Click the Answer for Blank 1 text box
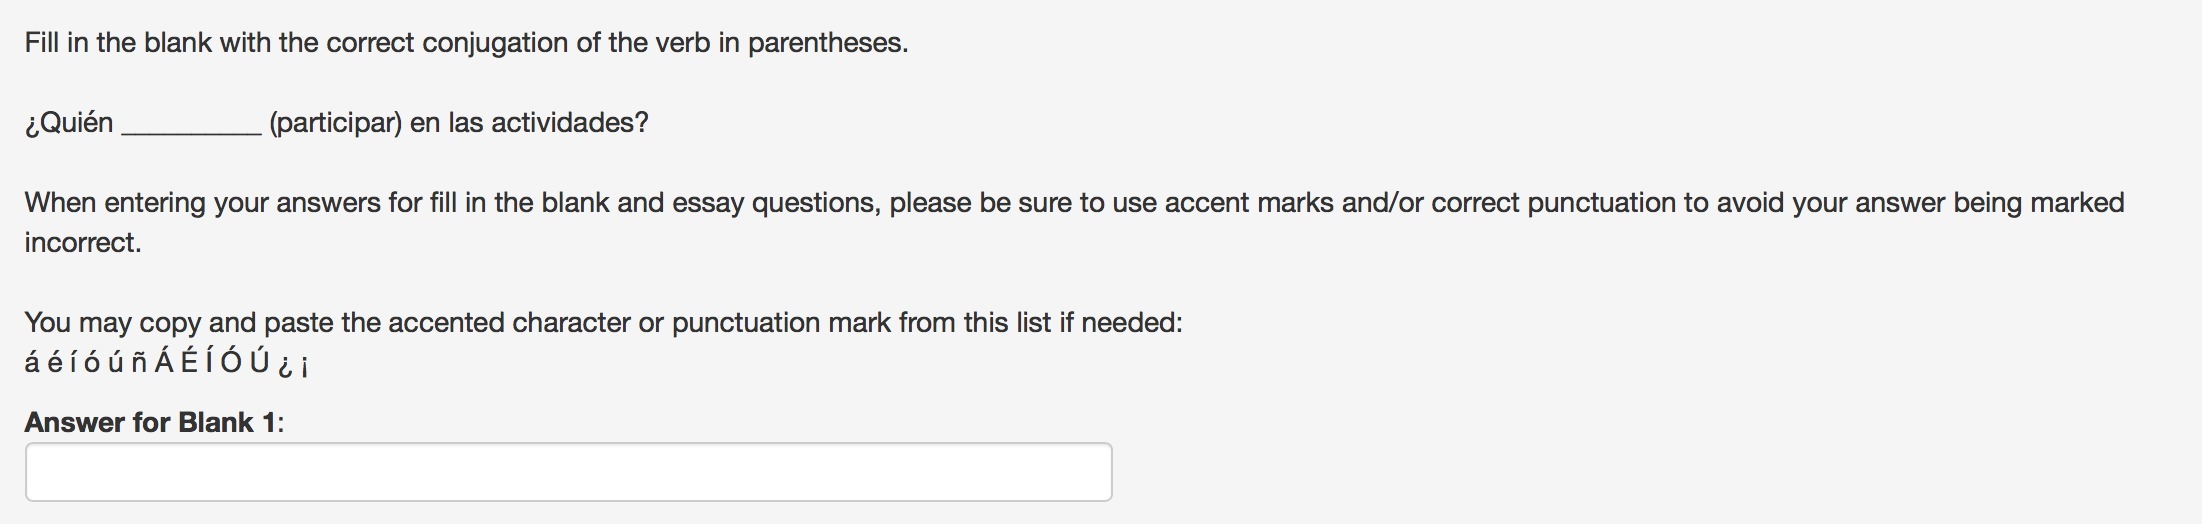 point(568,472)
